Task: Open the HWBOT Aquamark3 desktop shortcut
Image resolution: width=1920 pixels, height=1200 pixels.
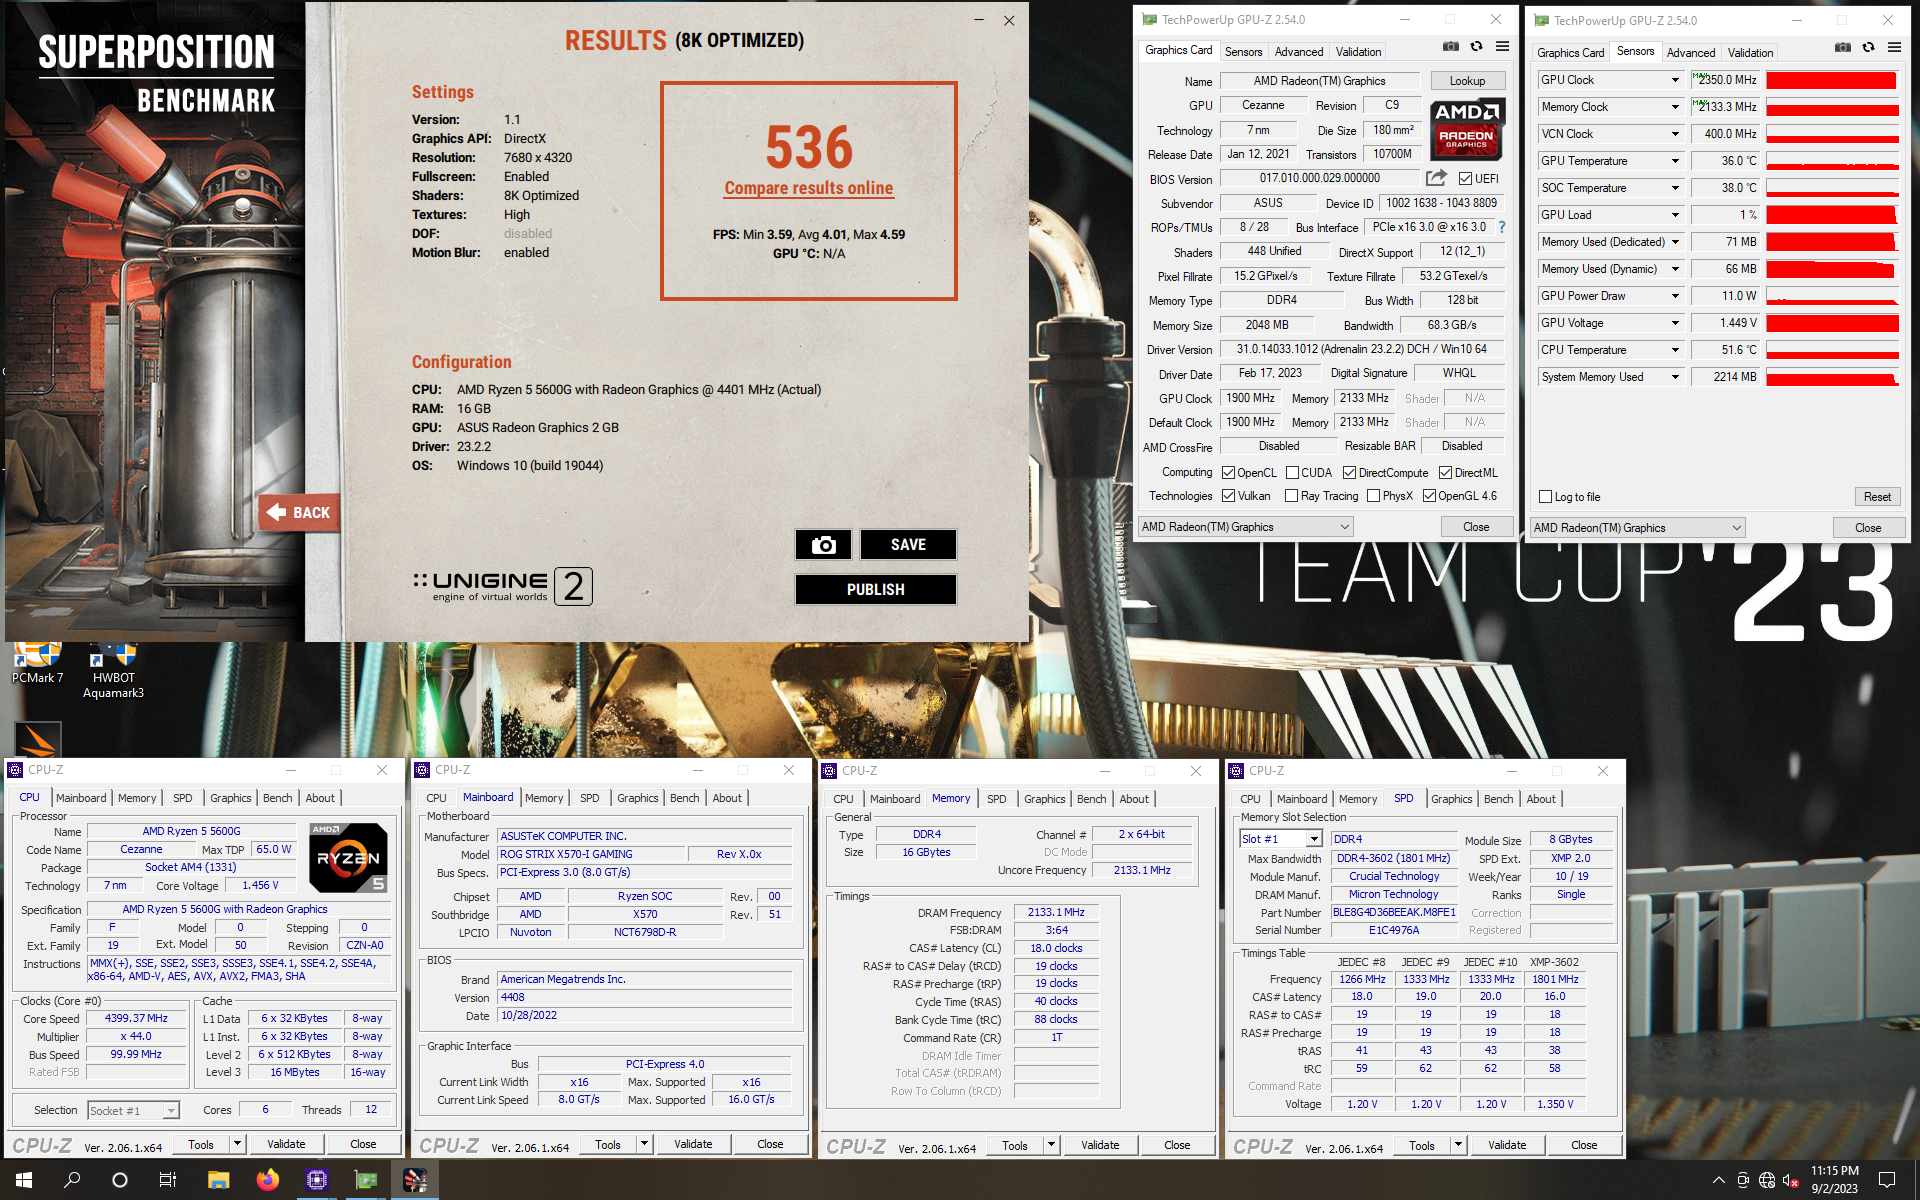Action: pos(113,670)
